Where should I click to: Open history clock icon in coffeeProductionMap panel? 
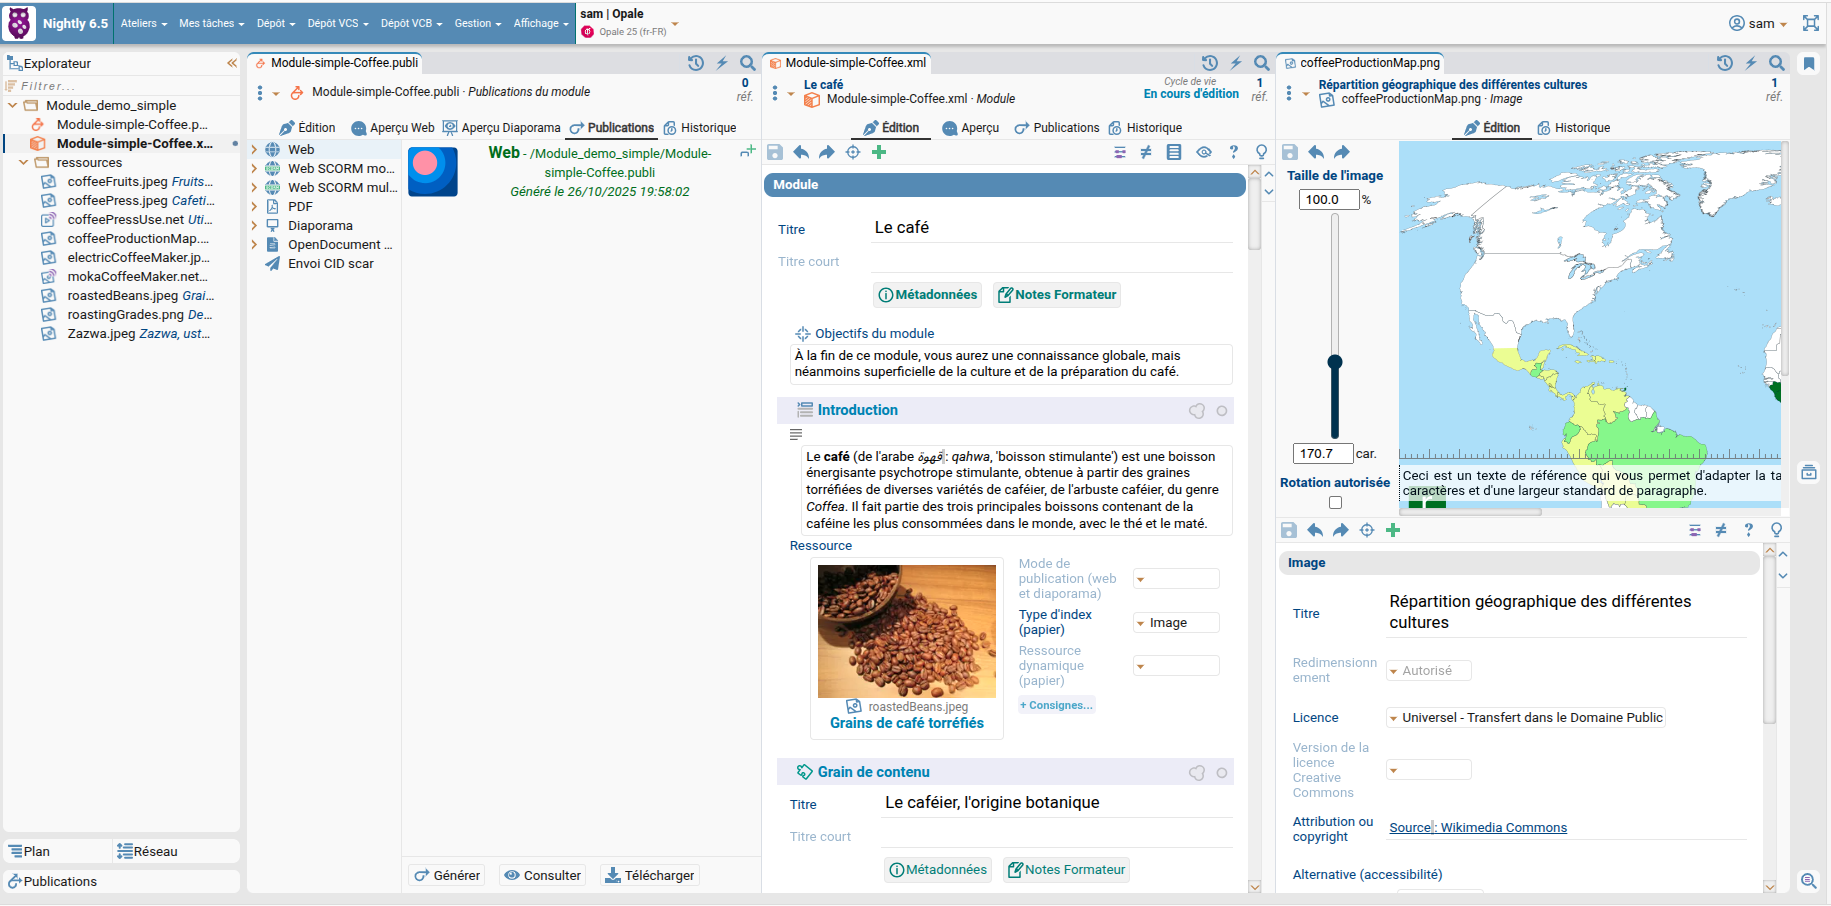(1725, 63)
